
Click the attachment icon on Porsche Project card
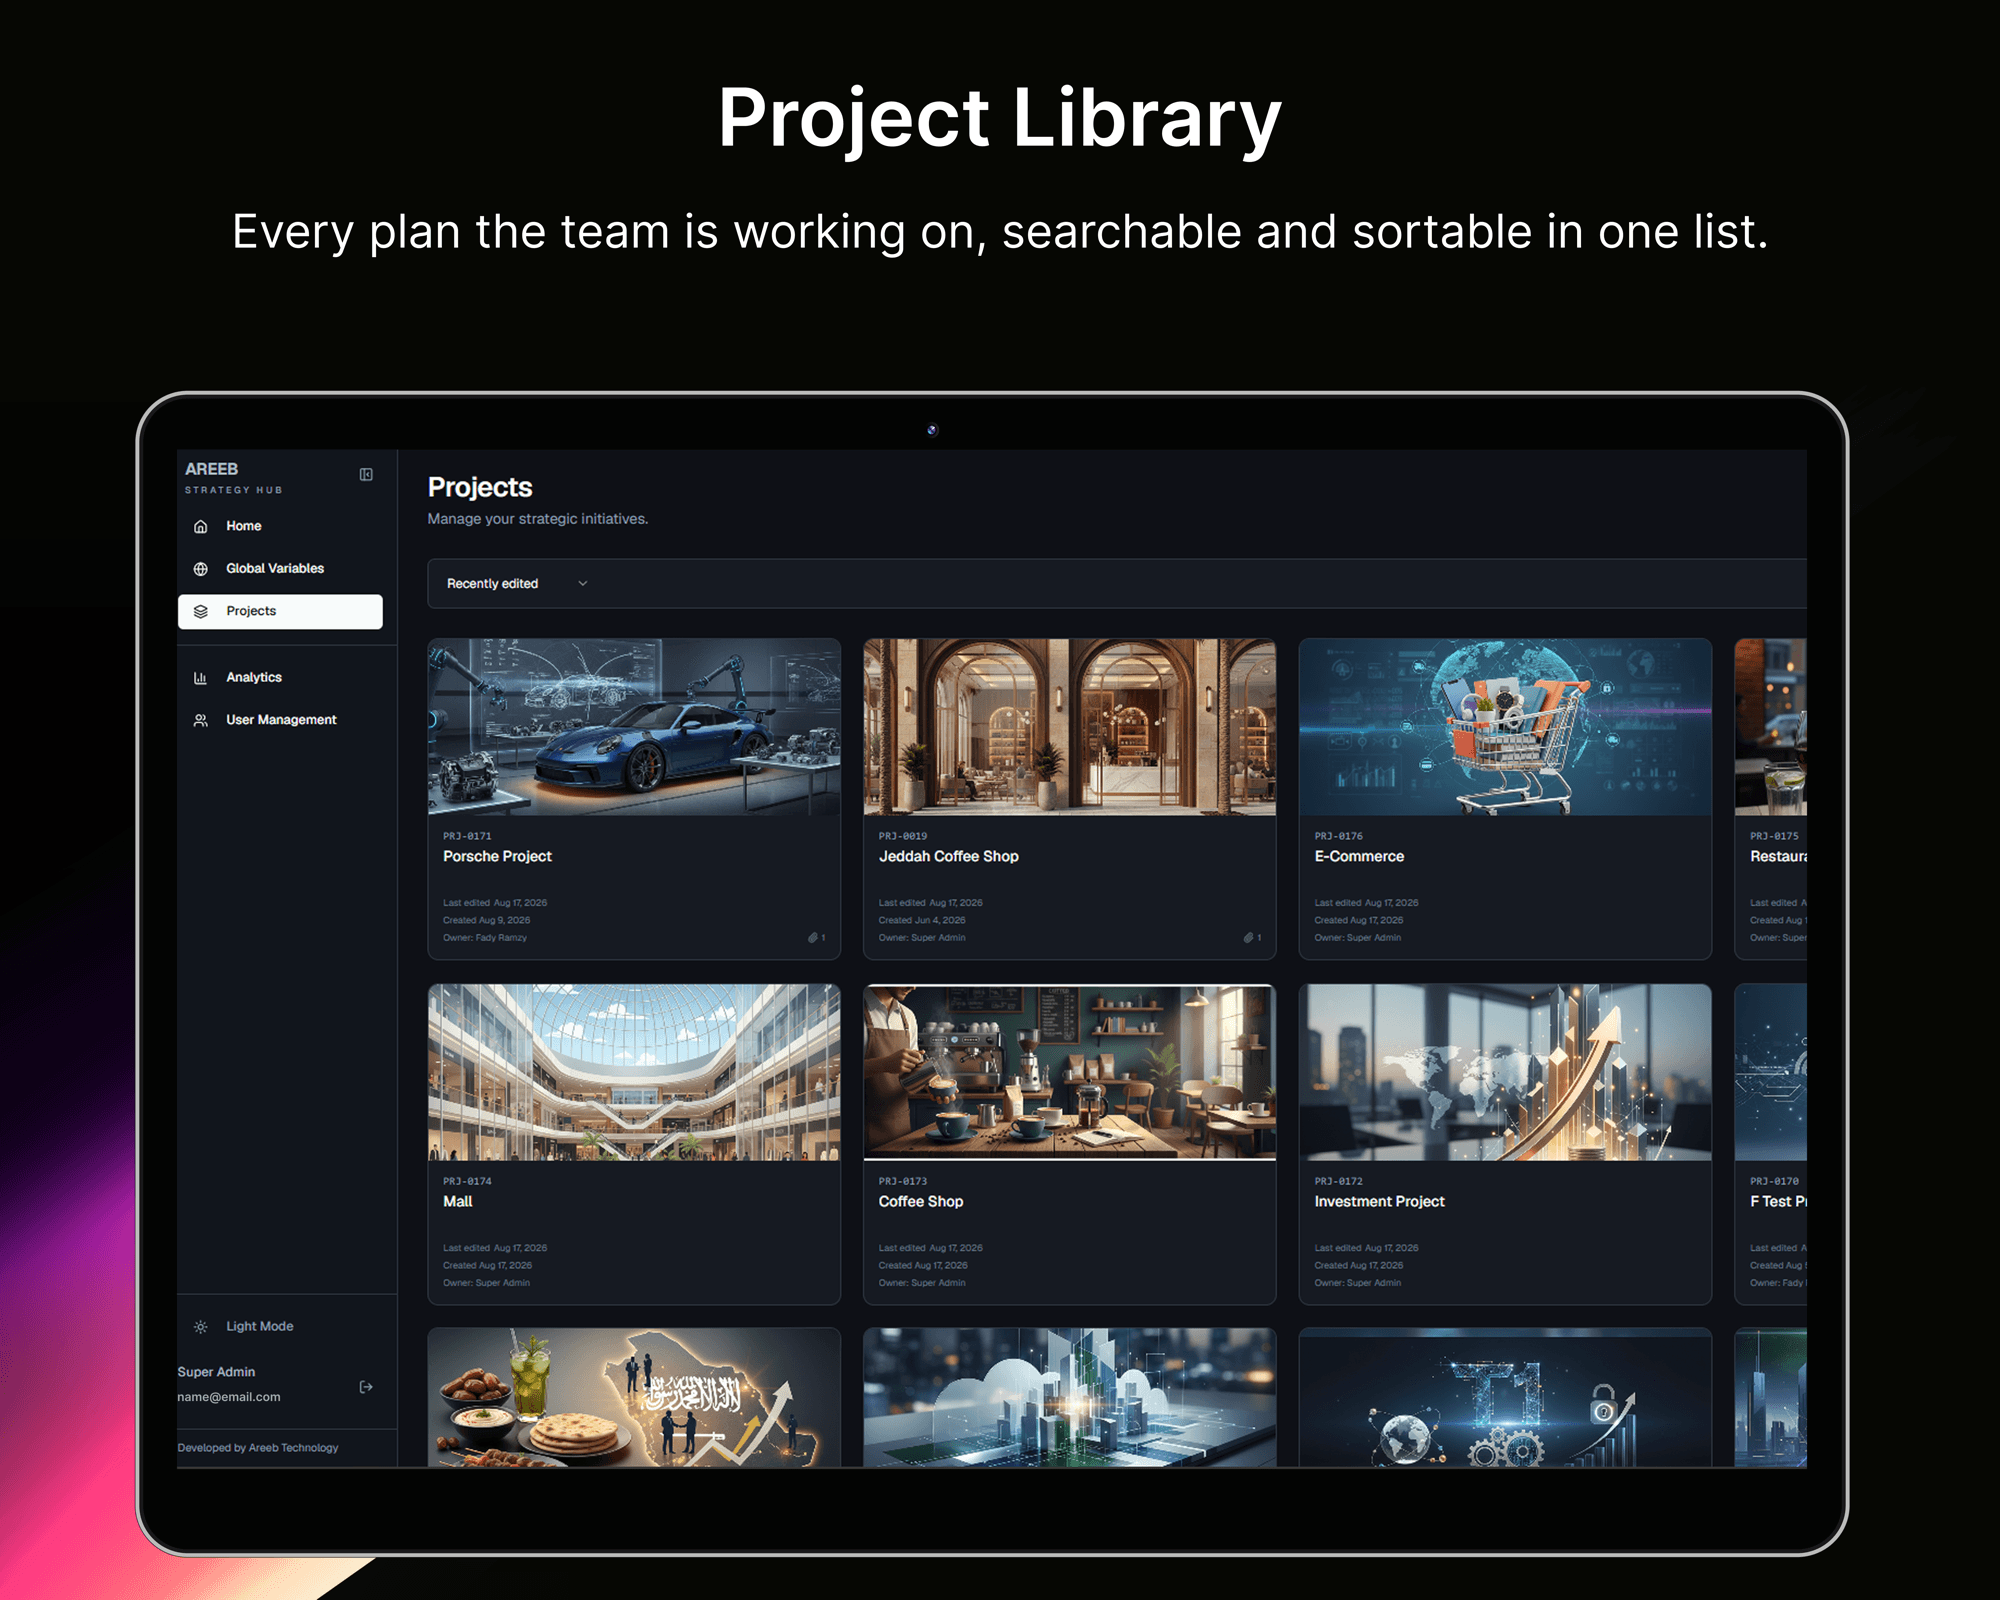coord(813,938)
